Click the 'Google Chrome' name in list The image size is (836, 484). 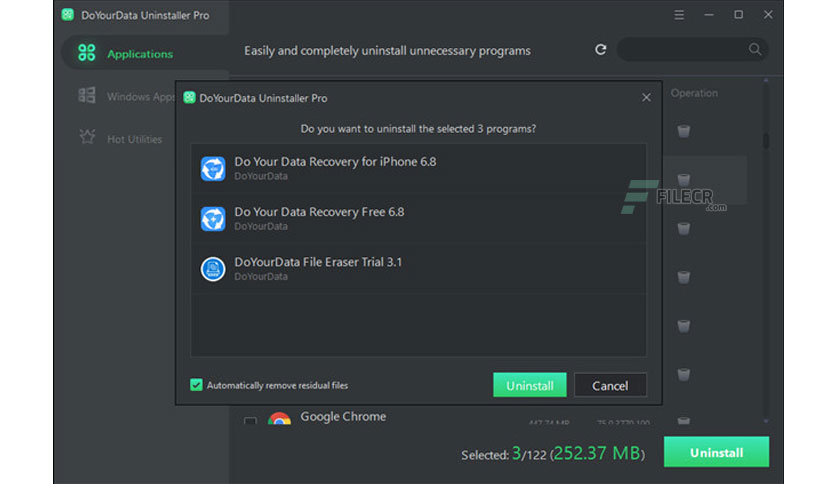pyautogui.click(x=343, y=416)
